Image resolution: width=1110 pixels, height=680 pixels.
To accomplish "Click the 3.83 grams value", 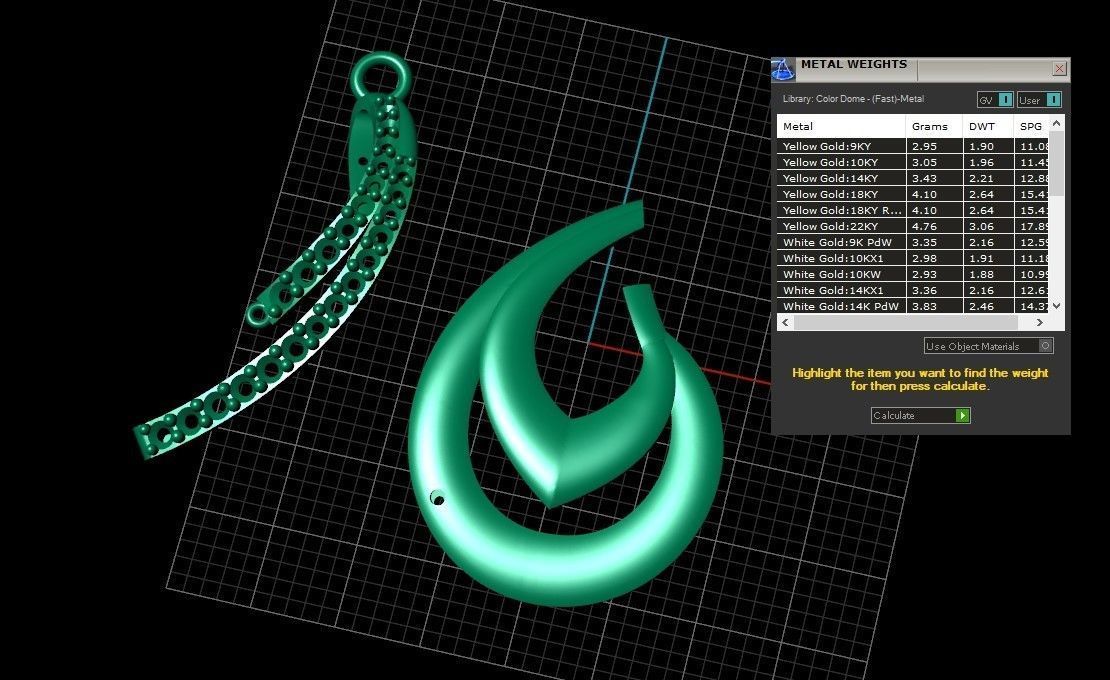I will click(x=925, y=306).
